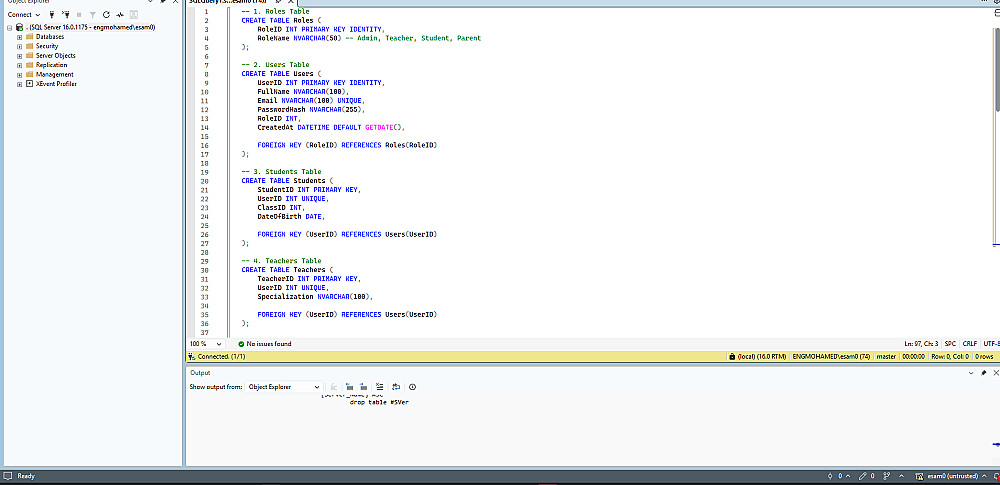Screen dimensions: 1000x485
Task: Place cursor on CREATE TABLE Users line
Action: point(282,73)
